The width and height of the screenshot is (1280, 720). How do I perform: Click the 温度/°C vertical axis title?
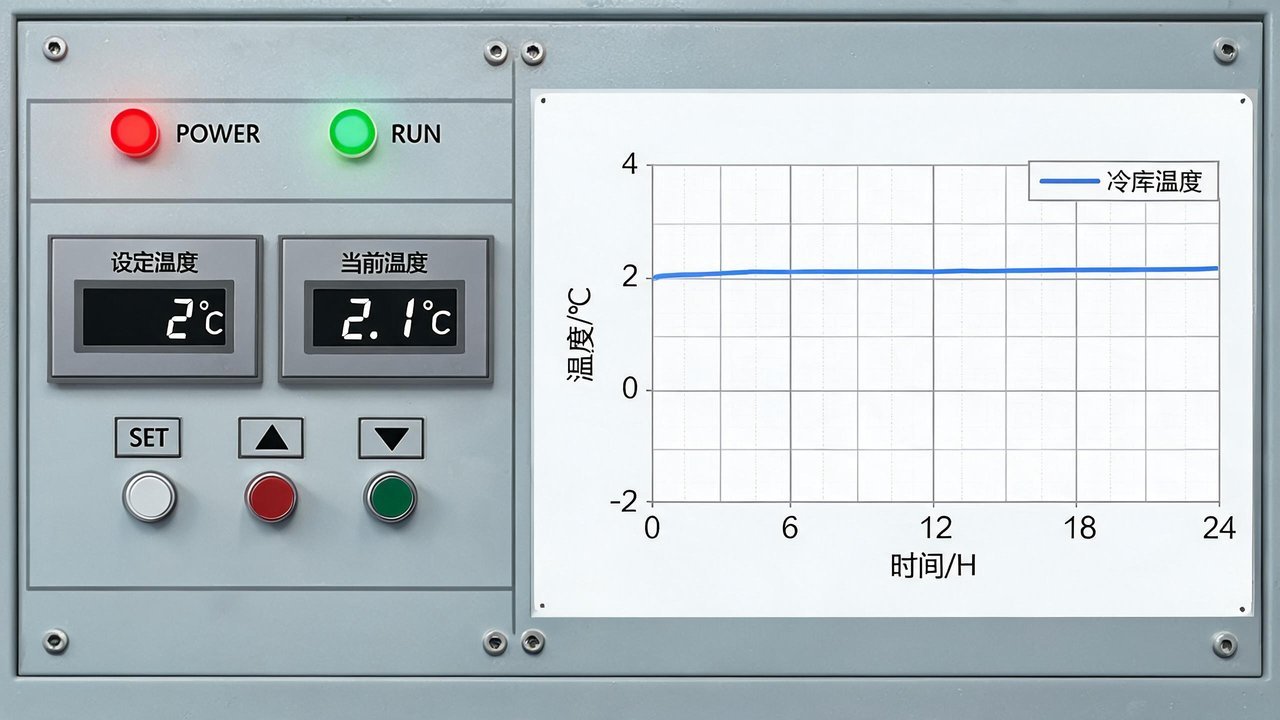coord(580,334)
